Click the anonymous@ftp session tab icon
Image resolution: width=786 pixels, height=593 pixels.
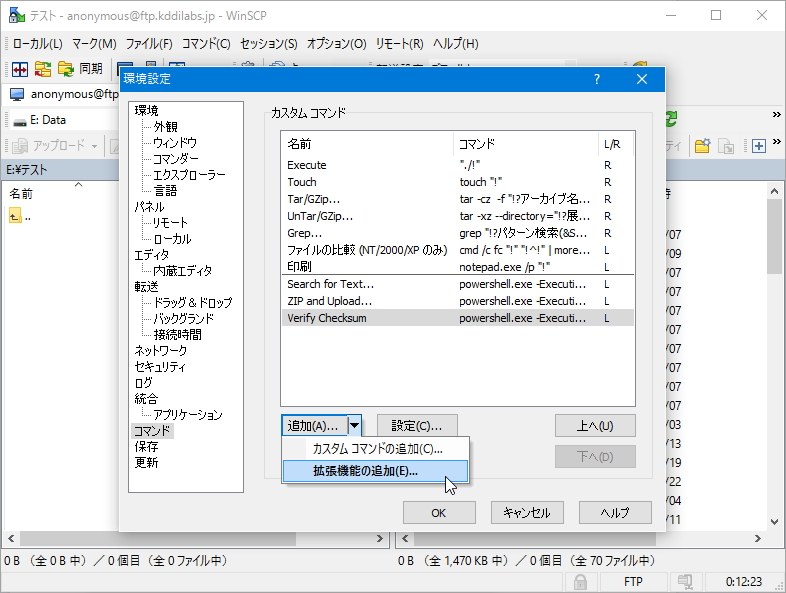click(18, 95)
